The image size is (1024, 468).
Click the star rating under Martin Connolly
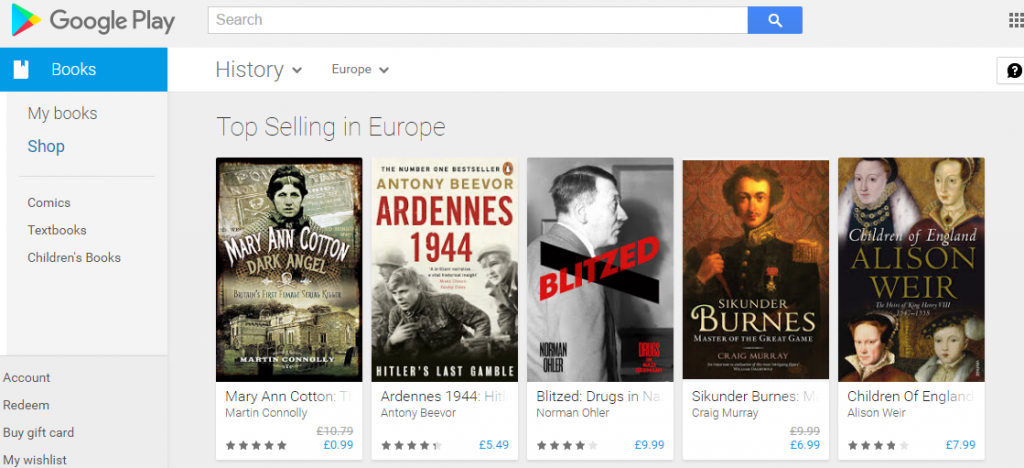[x=256, y=446]
